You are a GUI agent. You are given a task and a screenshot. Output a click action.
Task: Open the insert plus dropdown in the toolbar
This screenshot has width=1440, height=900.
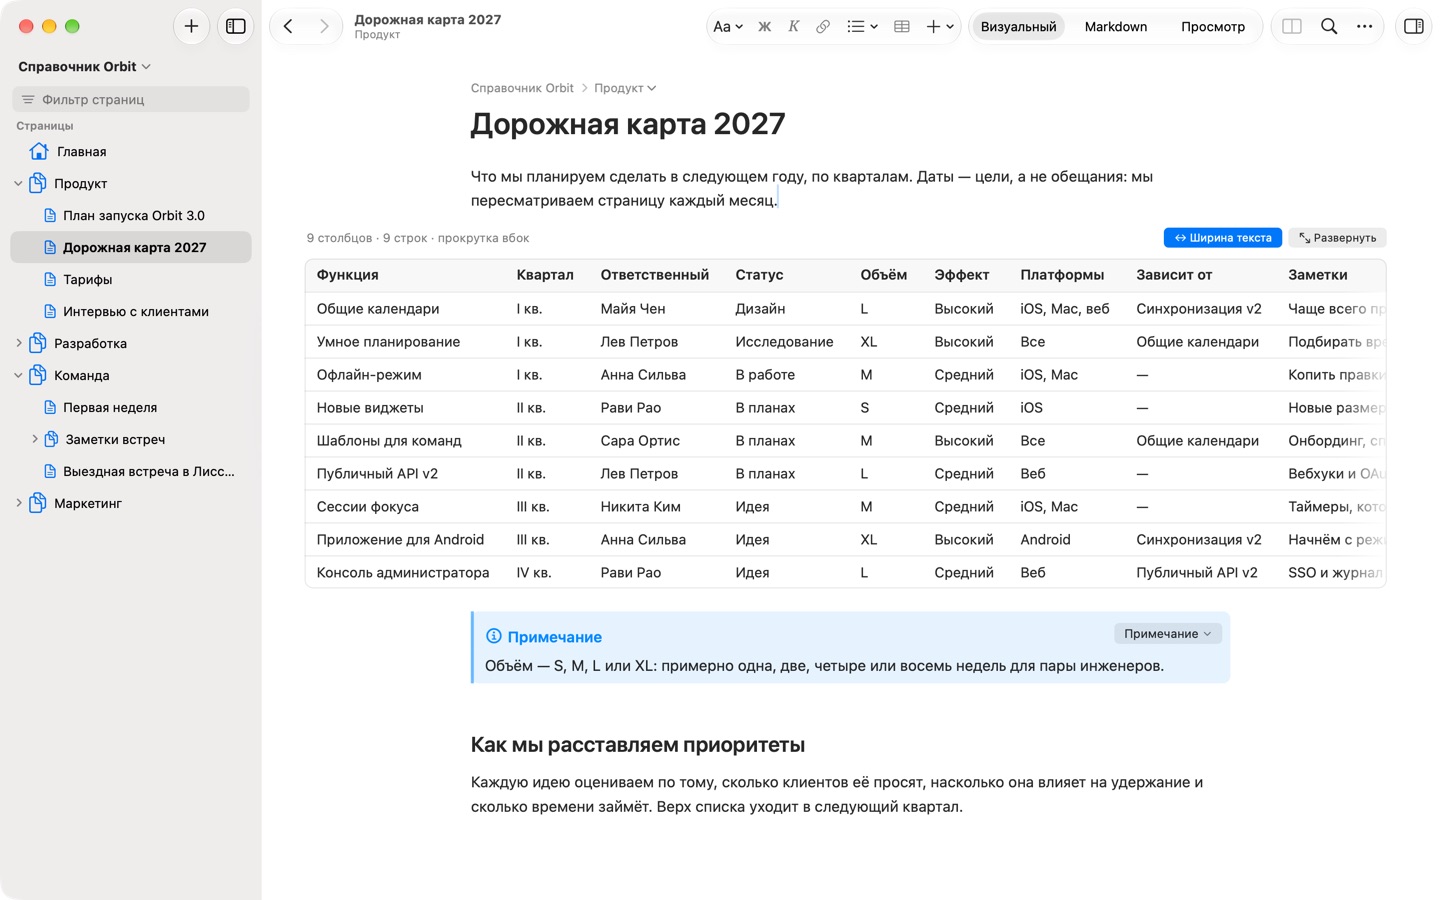(940, 27)
